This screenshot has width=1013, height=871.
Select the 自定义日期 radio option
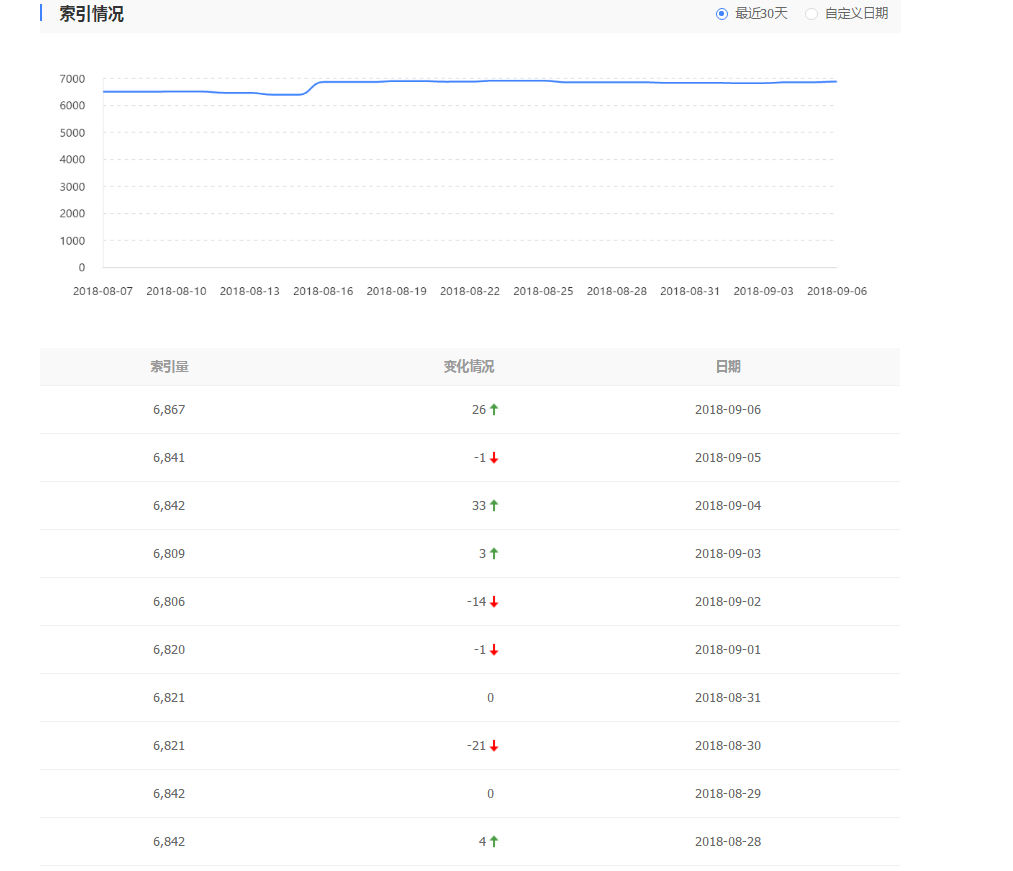pos(811,14)
